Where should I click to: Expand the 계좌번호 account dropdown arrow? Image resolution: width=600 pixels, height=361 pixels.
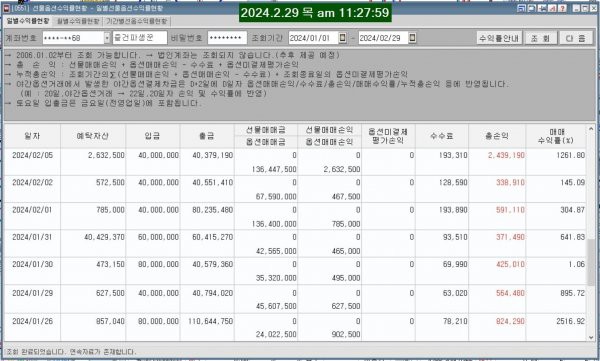coord(107,38)
